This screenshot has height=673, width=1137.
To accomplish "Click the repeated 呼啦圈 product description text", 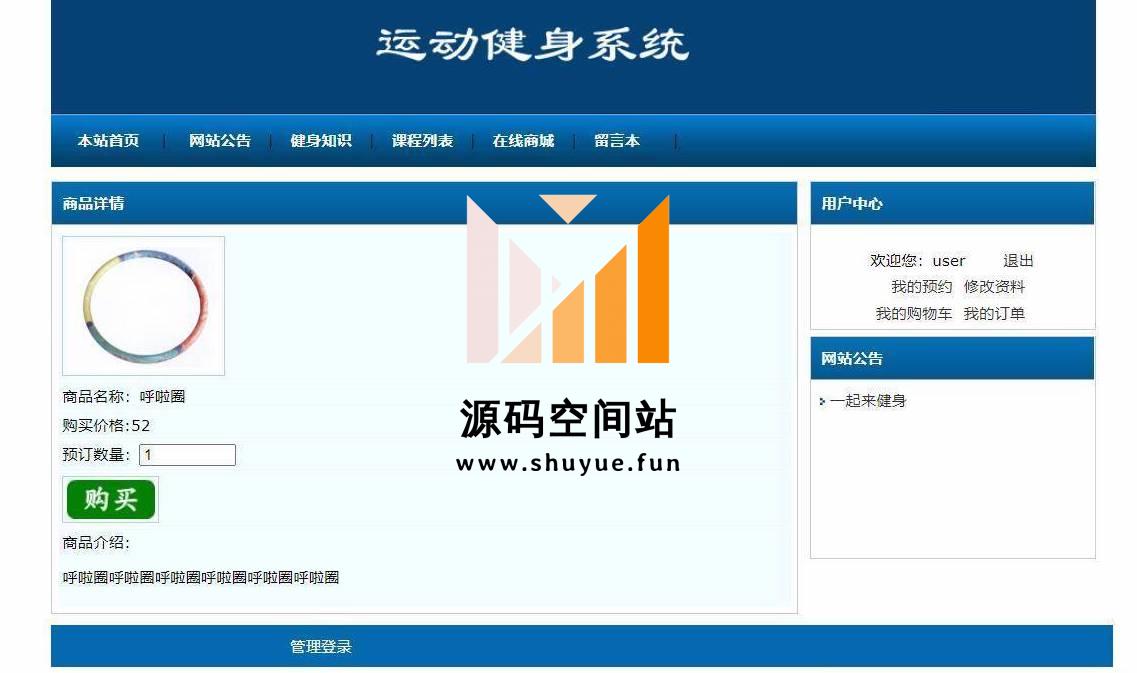I will [201, 577].
